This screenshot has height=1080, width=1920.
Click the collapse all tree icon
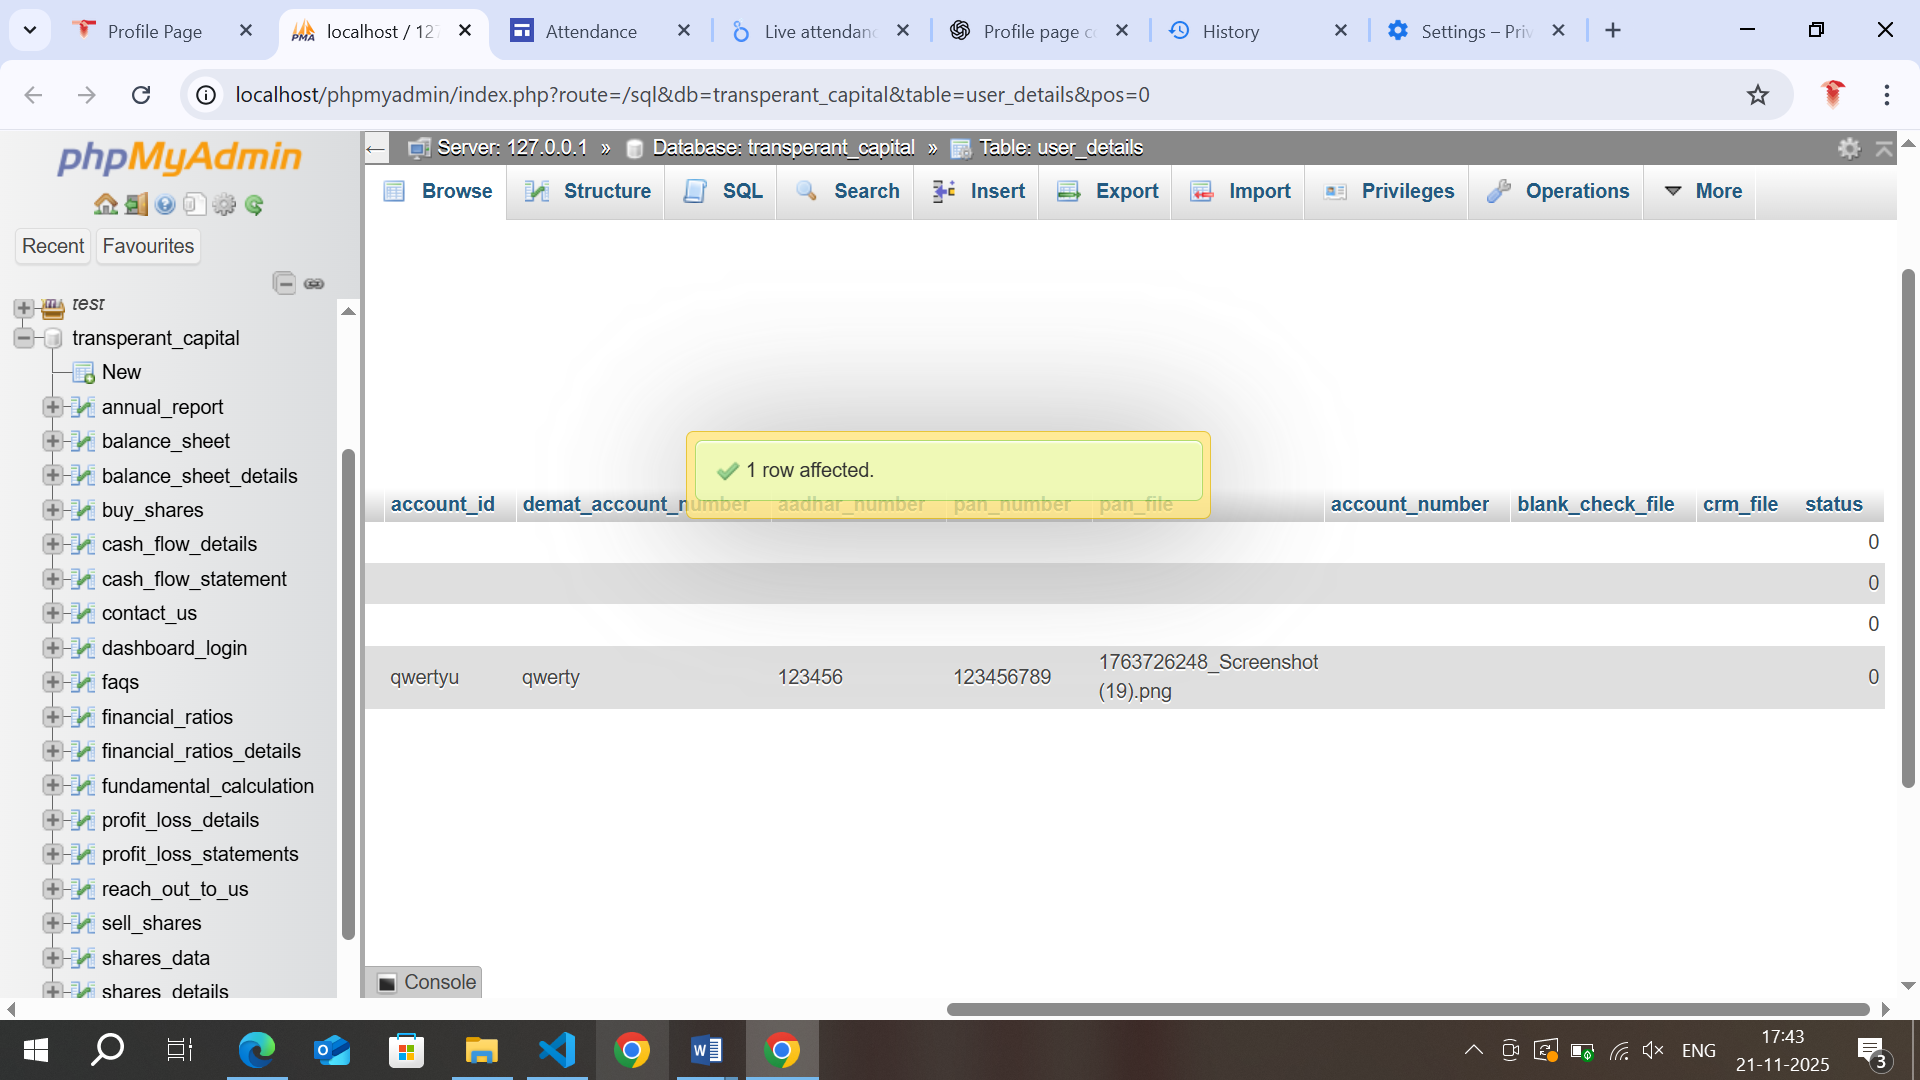click(x=284, y=283)
